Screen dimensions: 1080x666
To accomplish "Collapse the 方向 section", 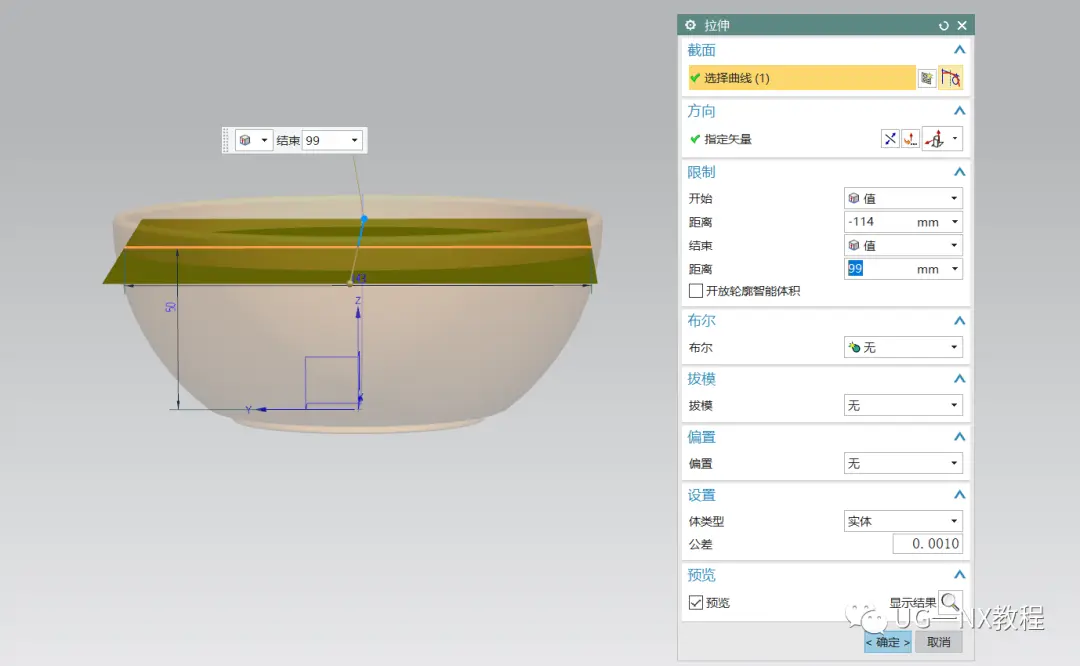I will pos(959,111).
